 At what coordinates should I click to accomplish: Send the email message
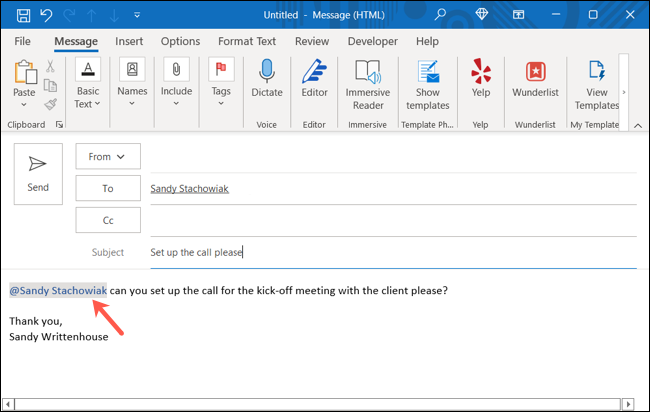(38, 174)
